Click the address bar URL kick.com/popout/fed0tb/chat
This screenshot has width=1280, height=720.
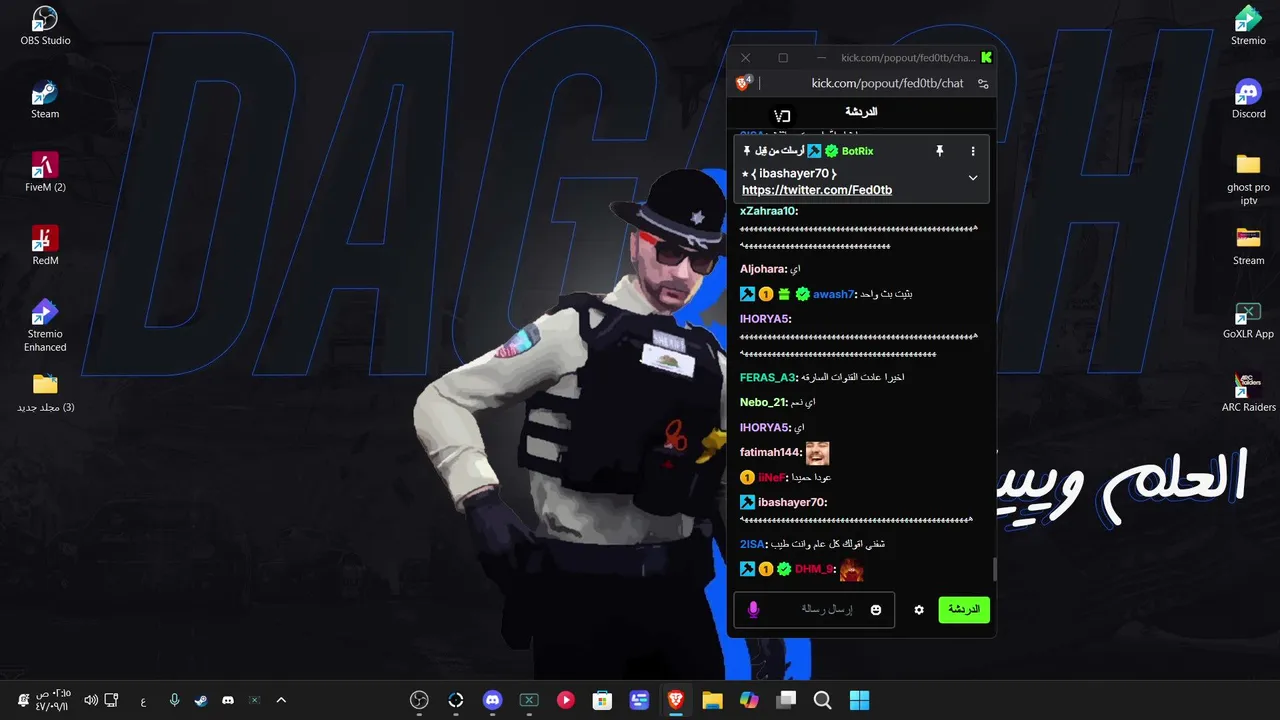[887, 83]
